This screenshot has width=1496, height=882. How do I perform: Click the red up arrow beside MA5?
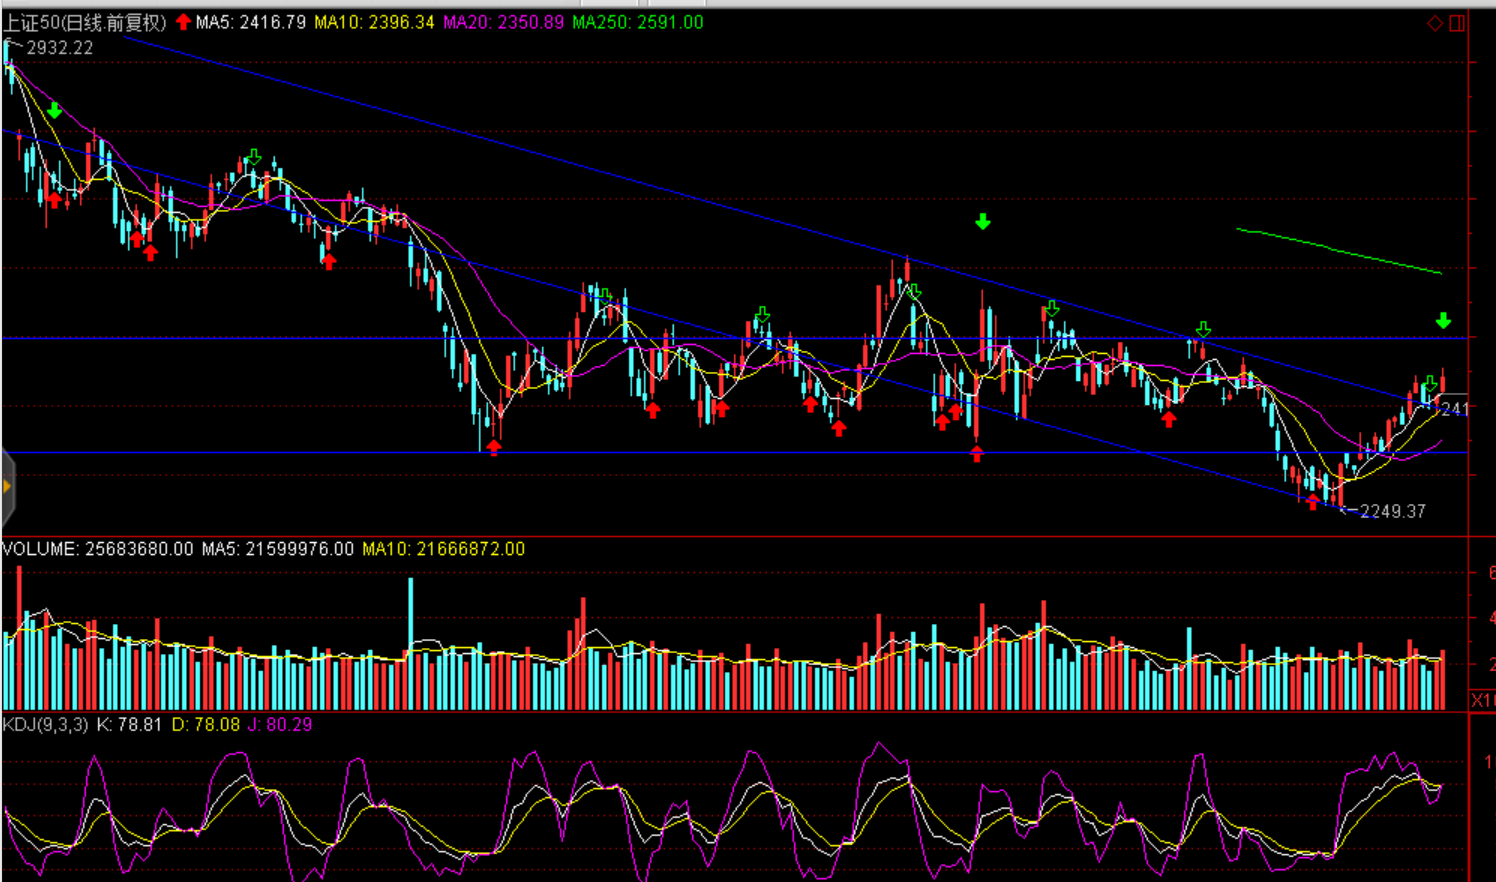[183, 22]
